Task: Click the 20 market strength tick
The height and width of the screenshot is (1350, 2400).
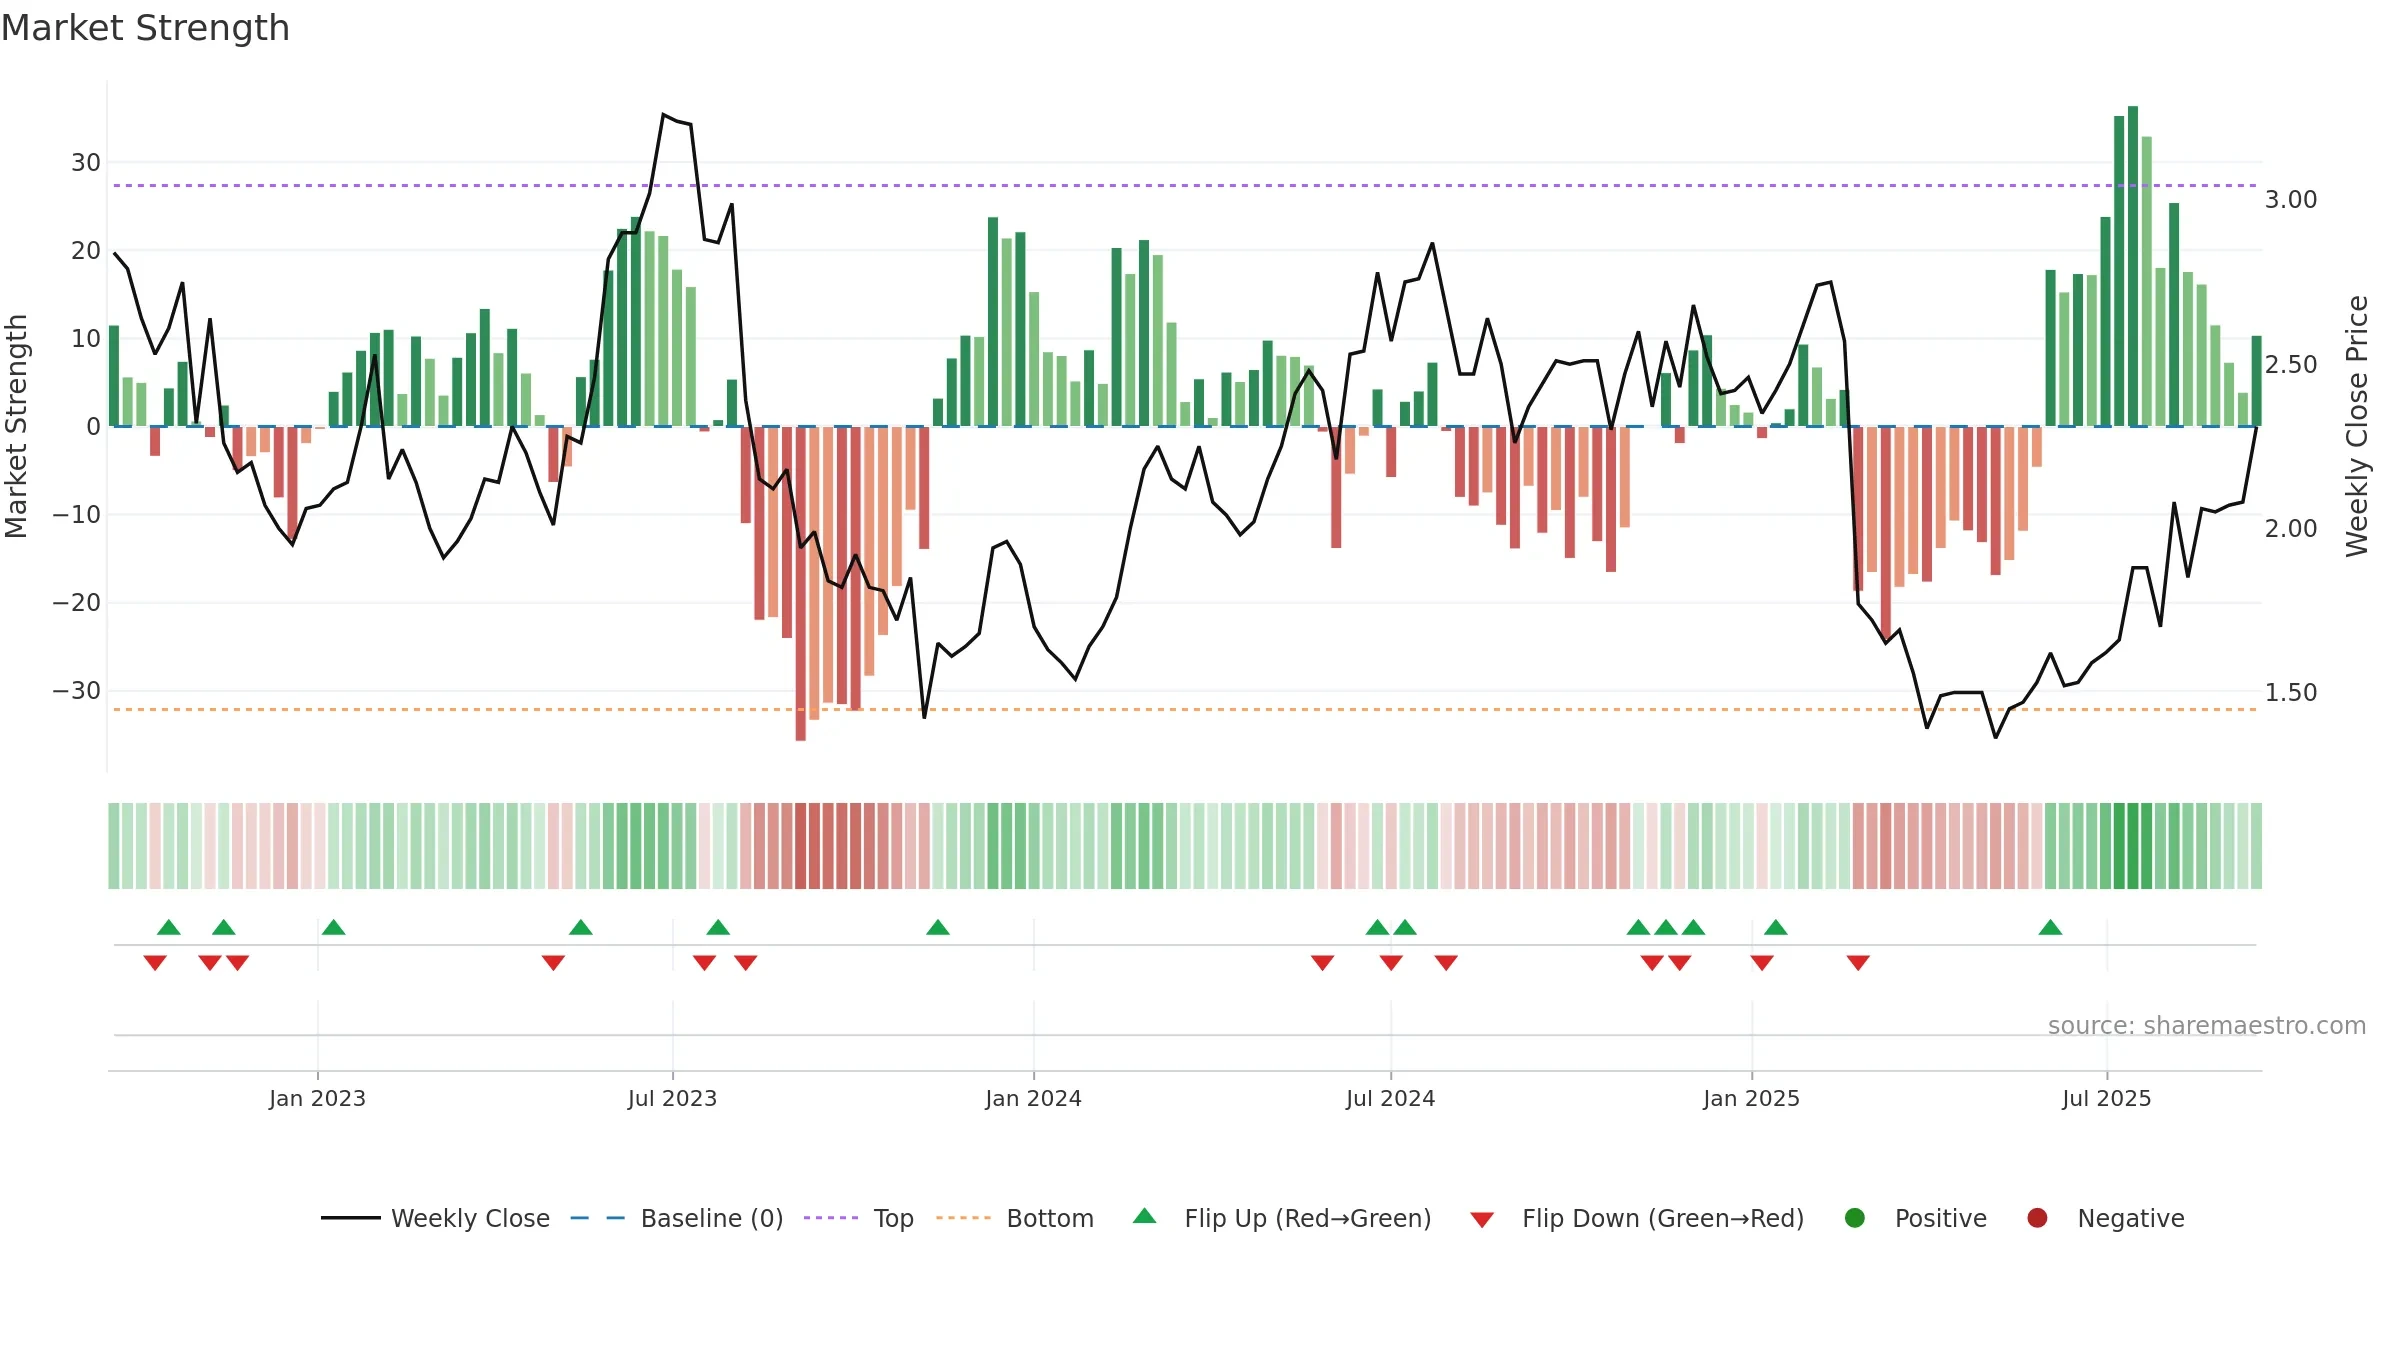Action: coord(86,251)
